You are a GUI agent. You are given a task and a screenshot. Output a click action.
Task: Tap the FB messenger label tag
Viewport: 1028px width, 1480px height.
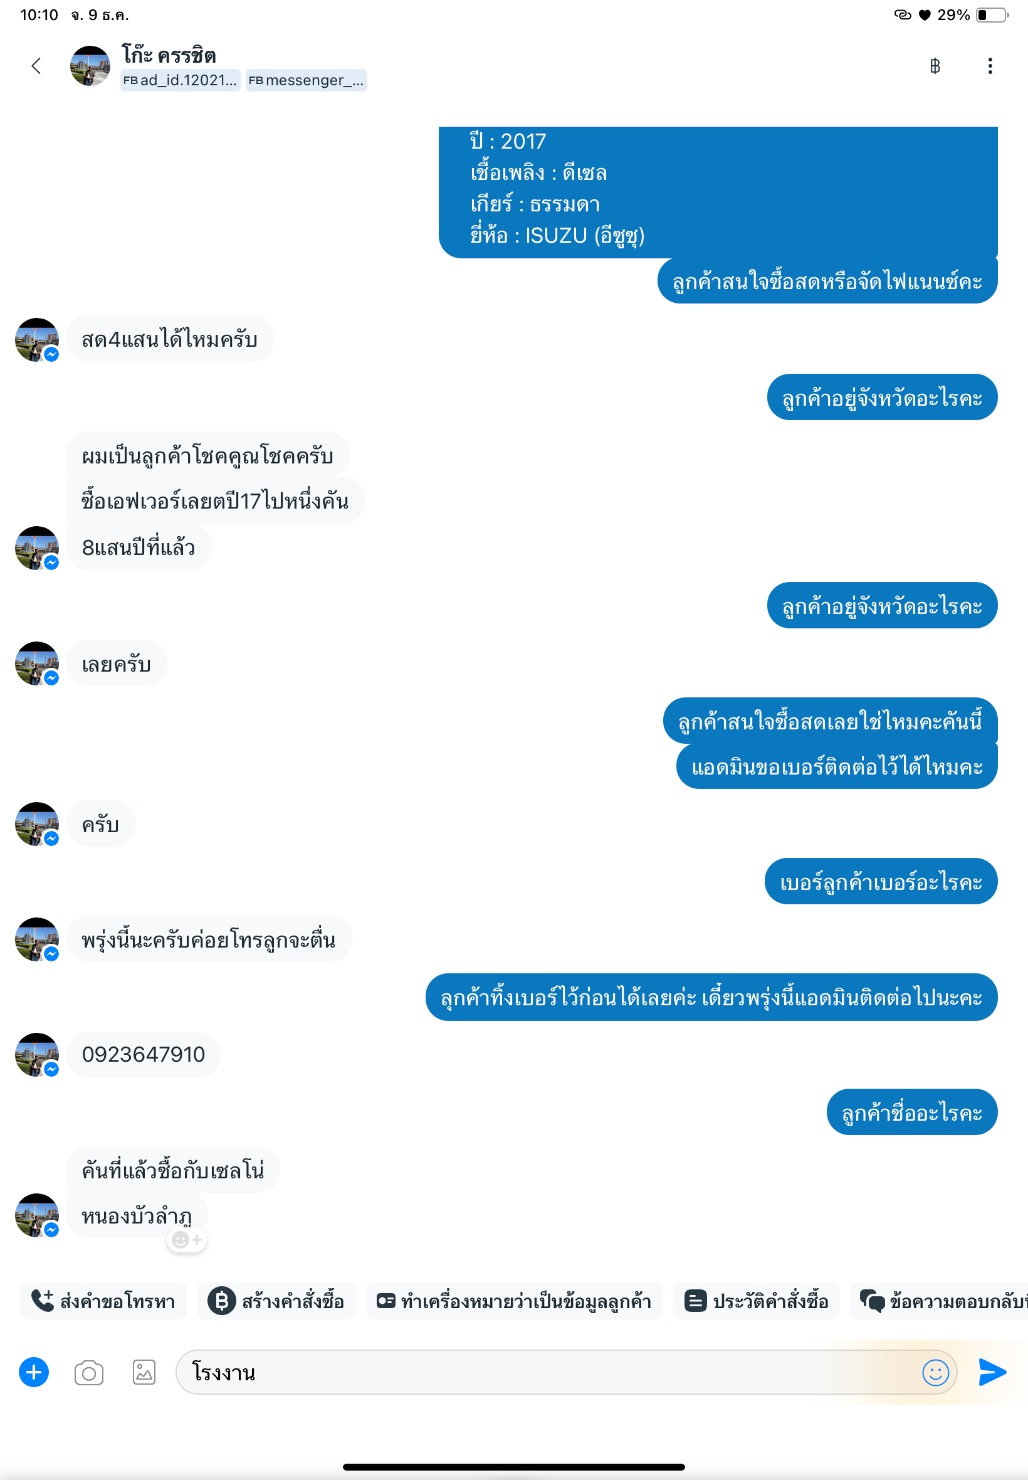tap(306, 80)
